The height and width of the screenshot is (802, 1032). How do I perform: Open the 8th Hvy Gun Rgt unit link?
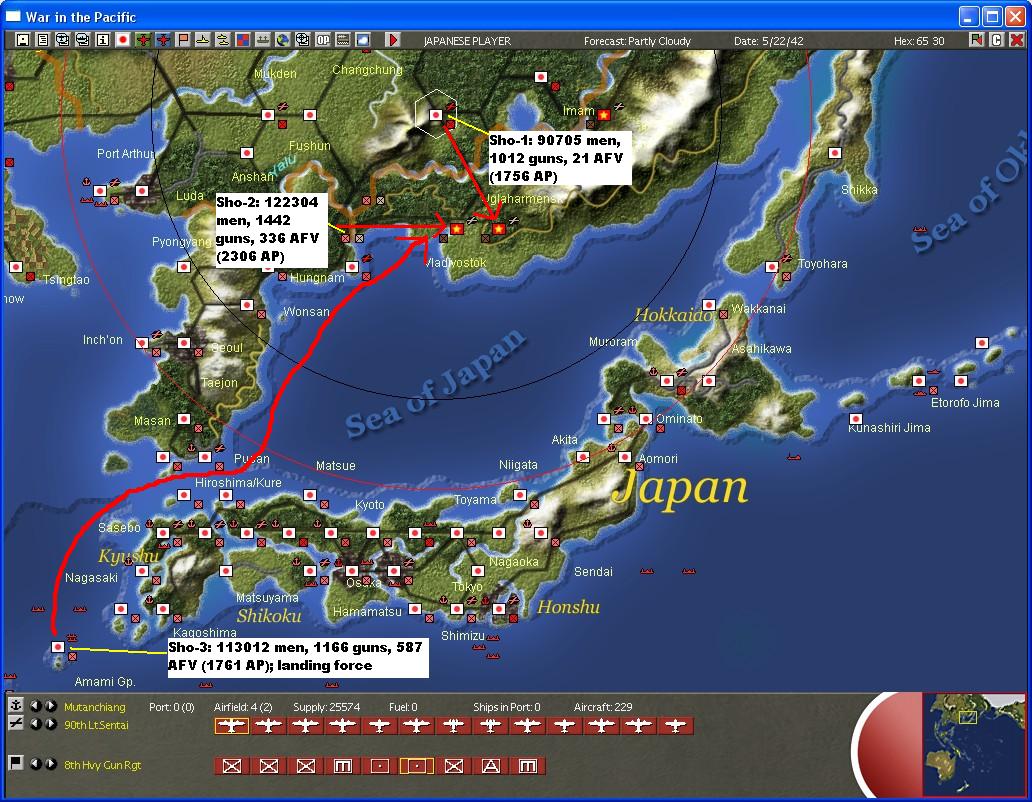102,764
